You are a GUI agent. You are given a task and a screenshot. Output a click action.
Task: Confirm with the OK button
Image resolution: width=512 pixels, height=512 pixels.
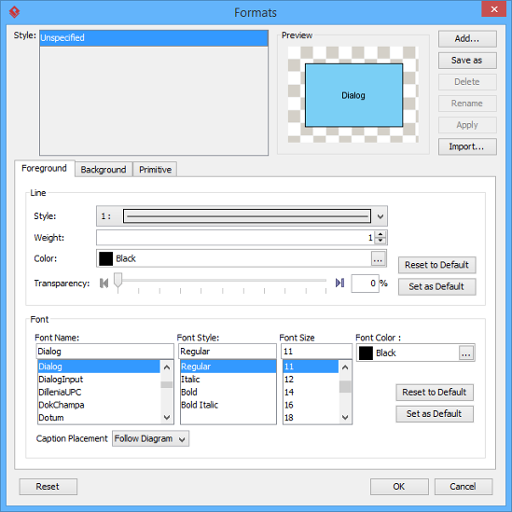tap(399, 487)
